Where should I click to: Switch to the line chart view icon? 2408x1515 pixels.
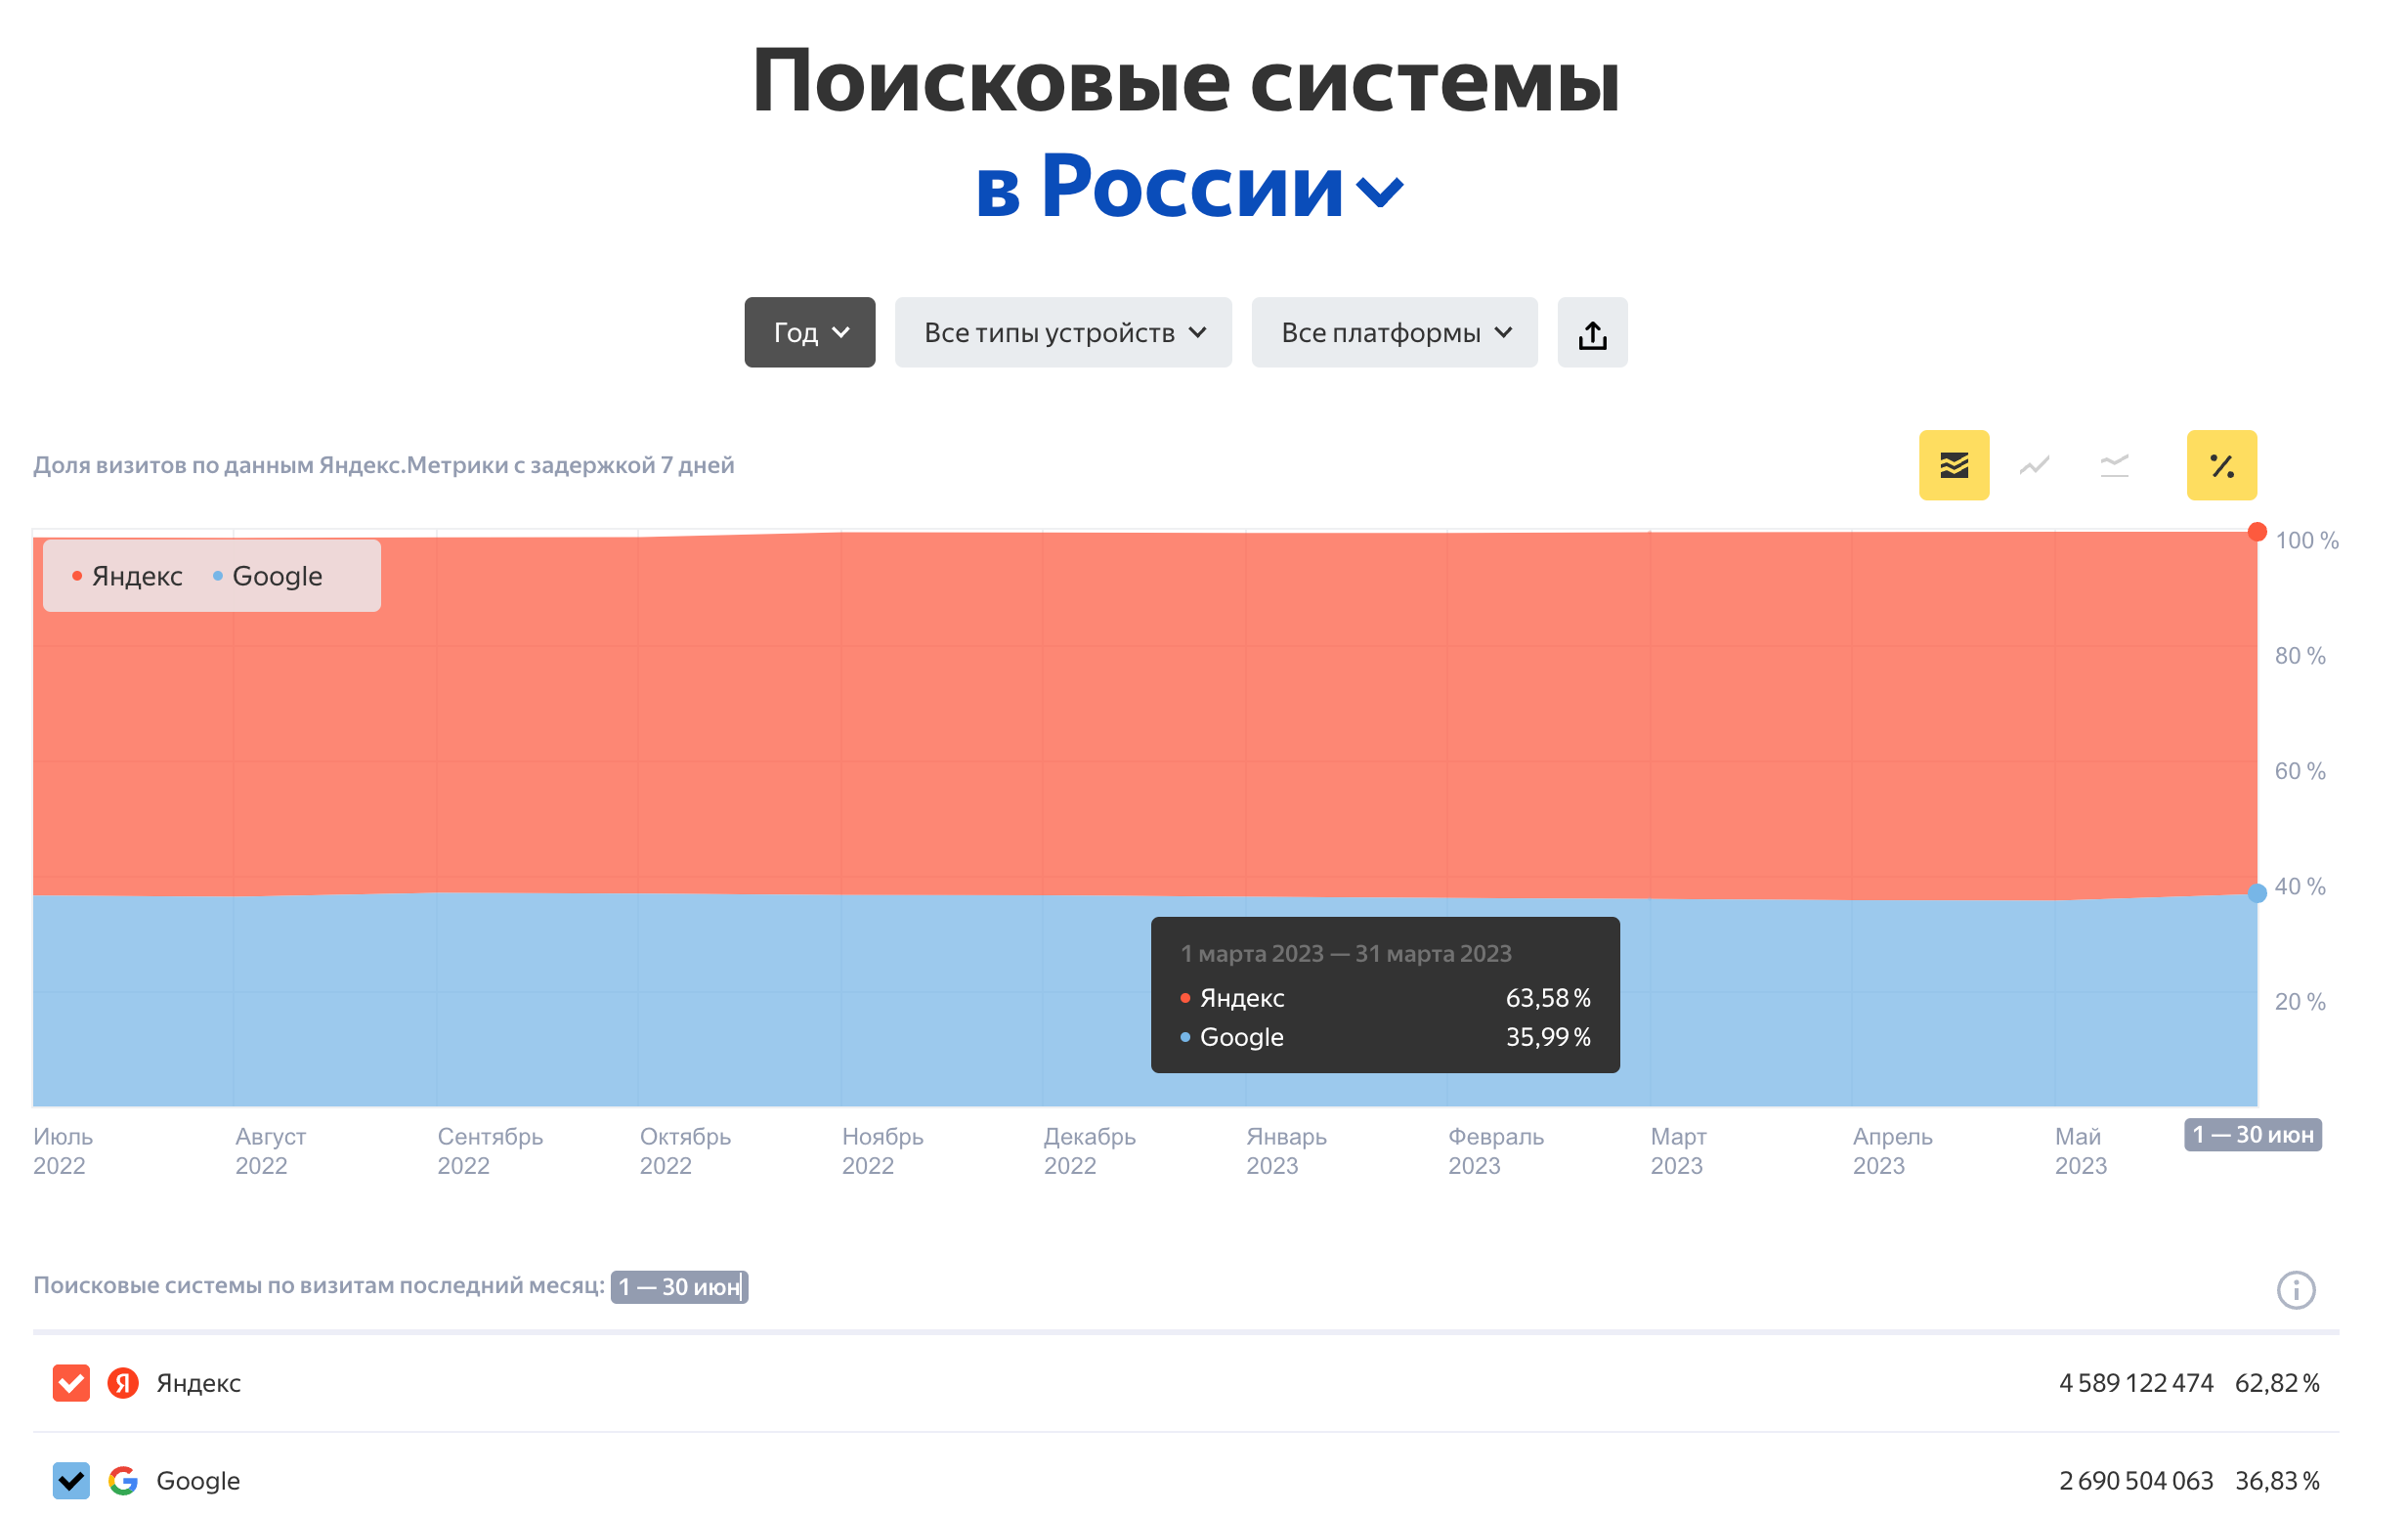coord(2034,465)
